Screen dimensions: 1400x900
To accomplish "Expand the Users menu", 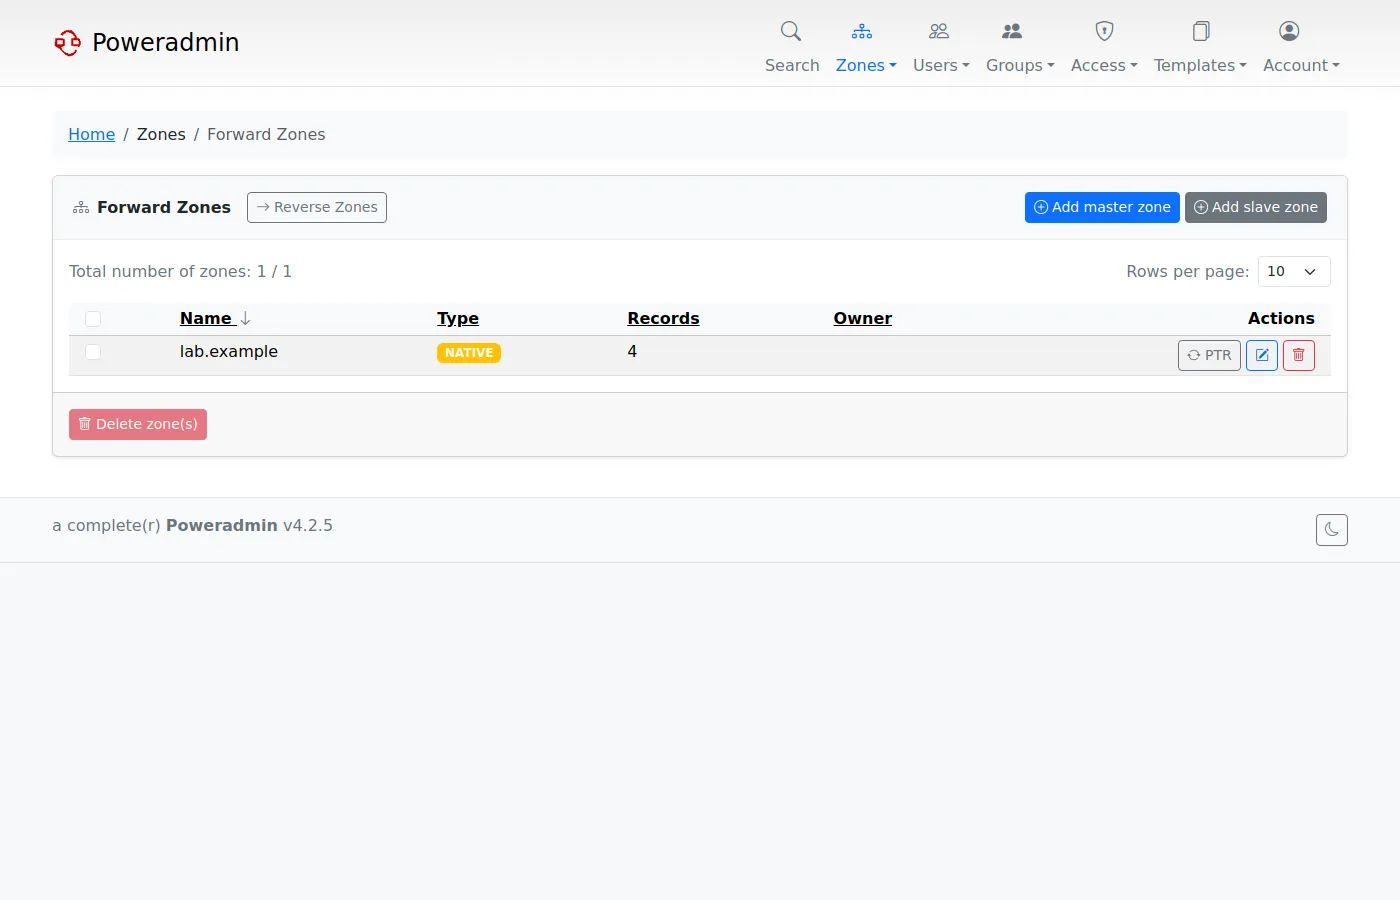I will (941, 65).
